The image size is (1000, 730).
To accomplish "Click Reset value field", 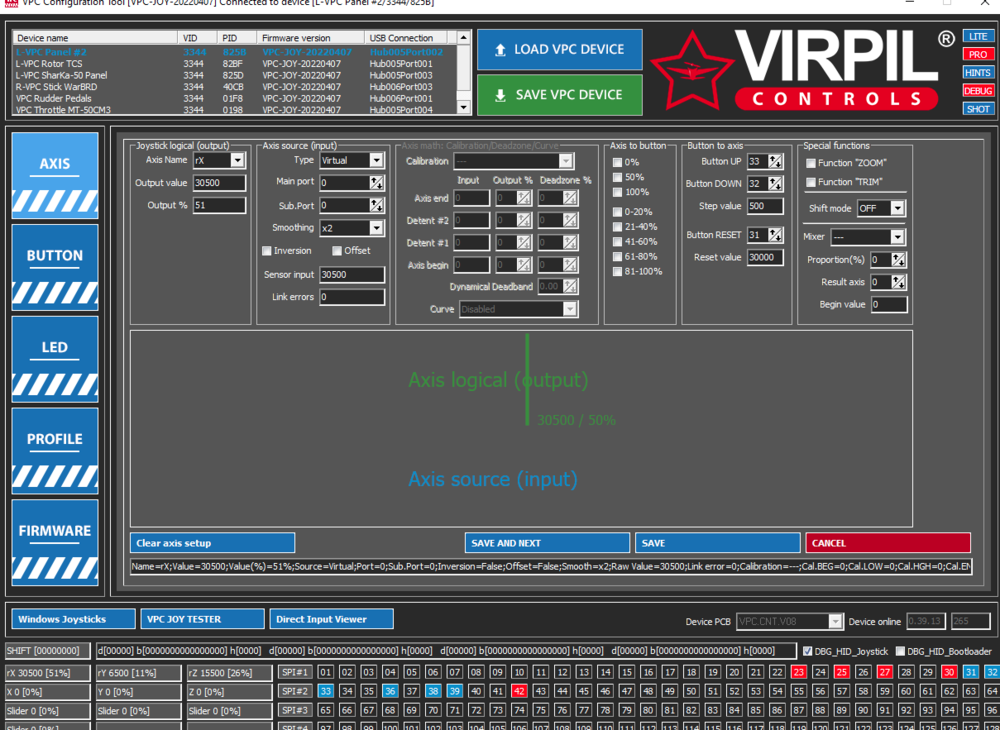I will (765, 258).
